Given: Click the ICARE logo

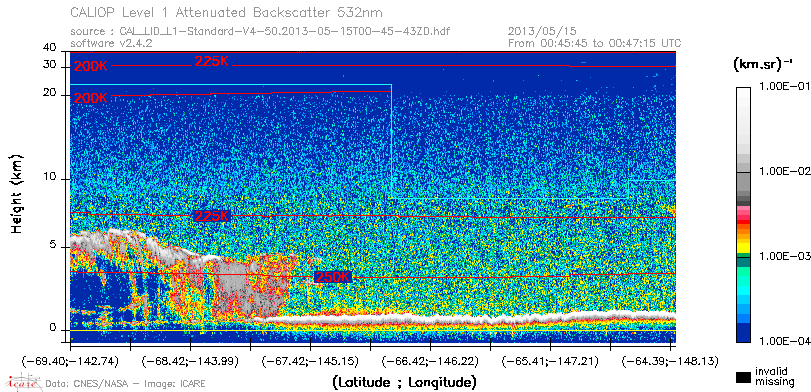Looking at the screenshot, I should 24,382.
